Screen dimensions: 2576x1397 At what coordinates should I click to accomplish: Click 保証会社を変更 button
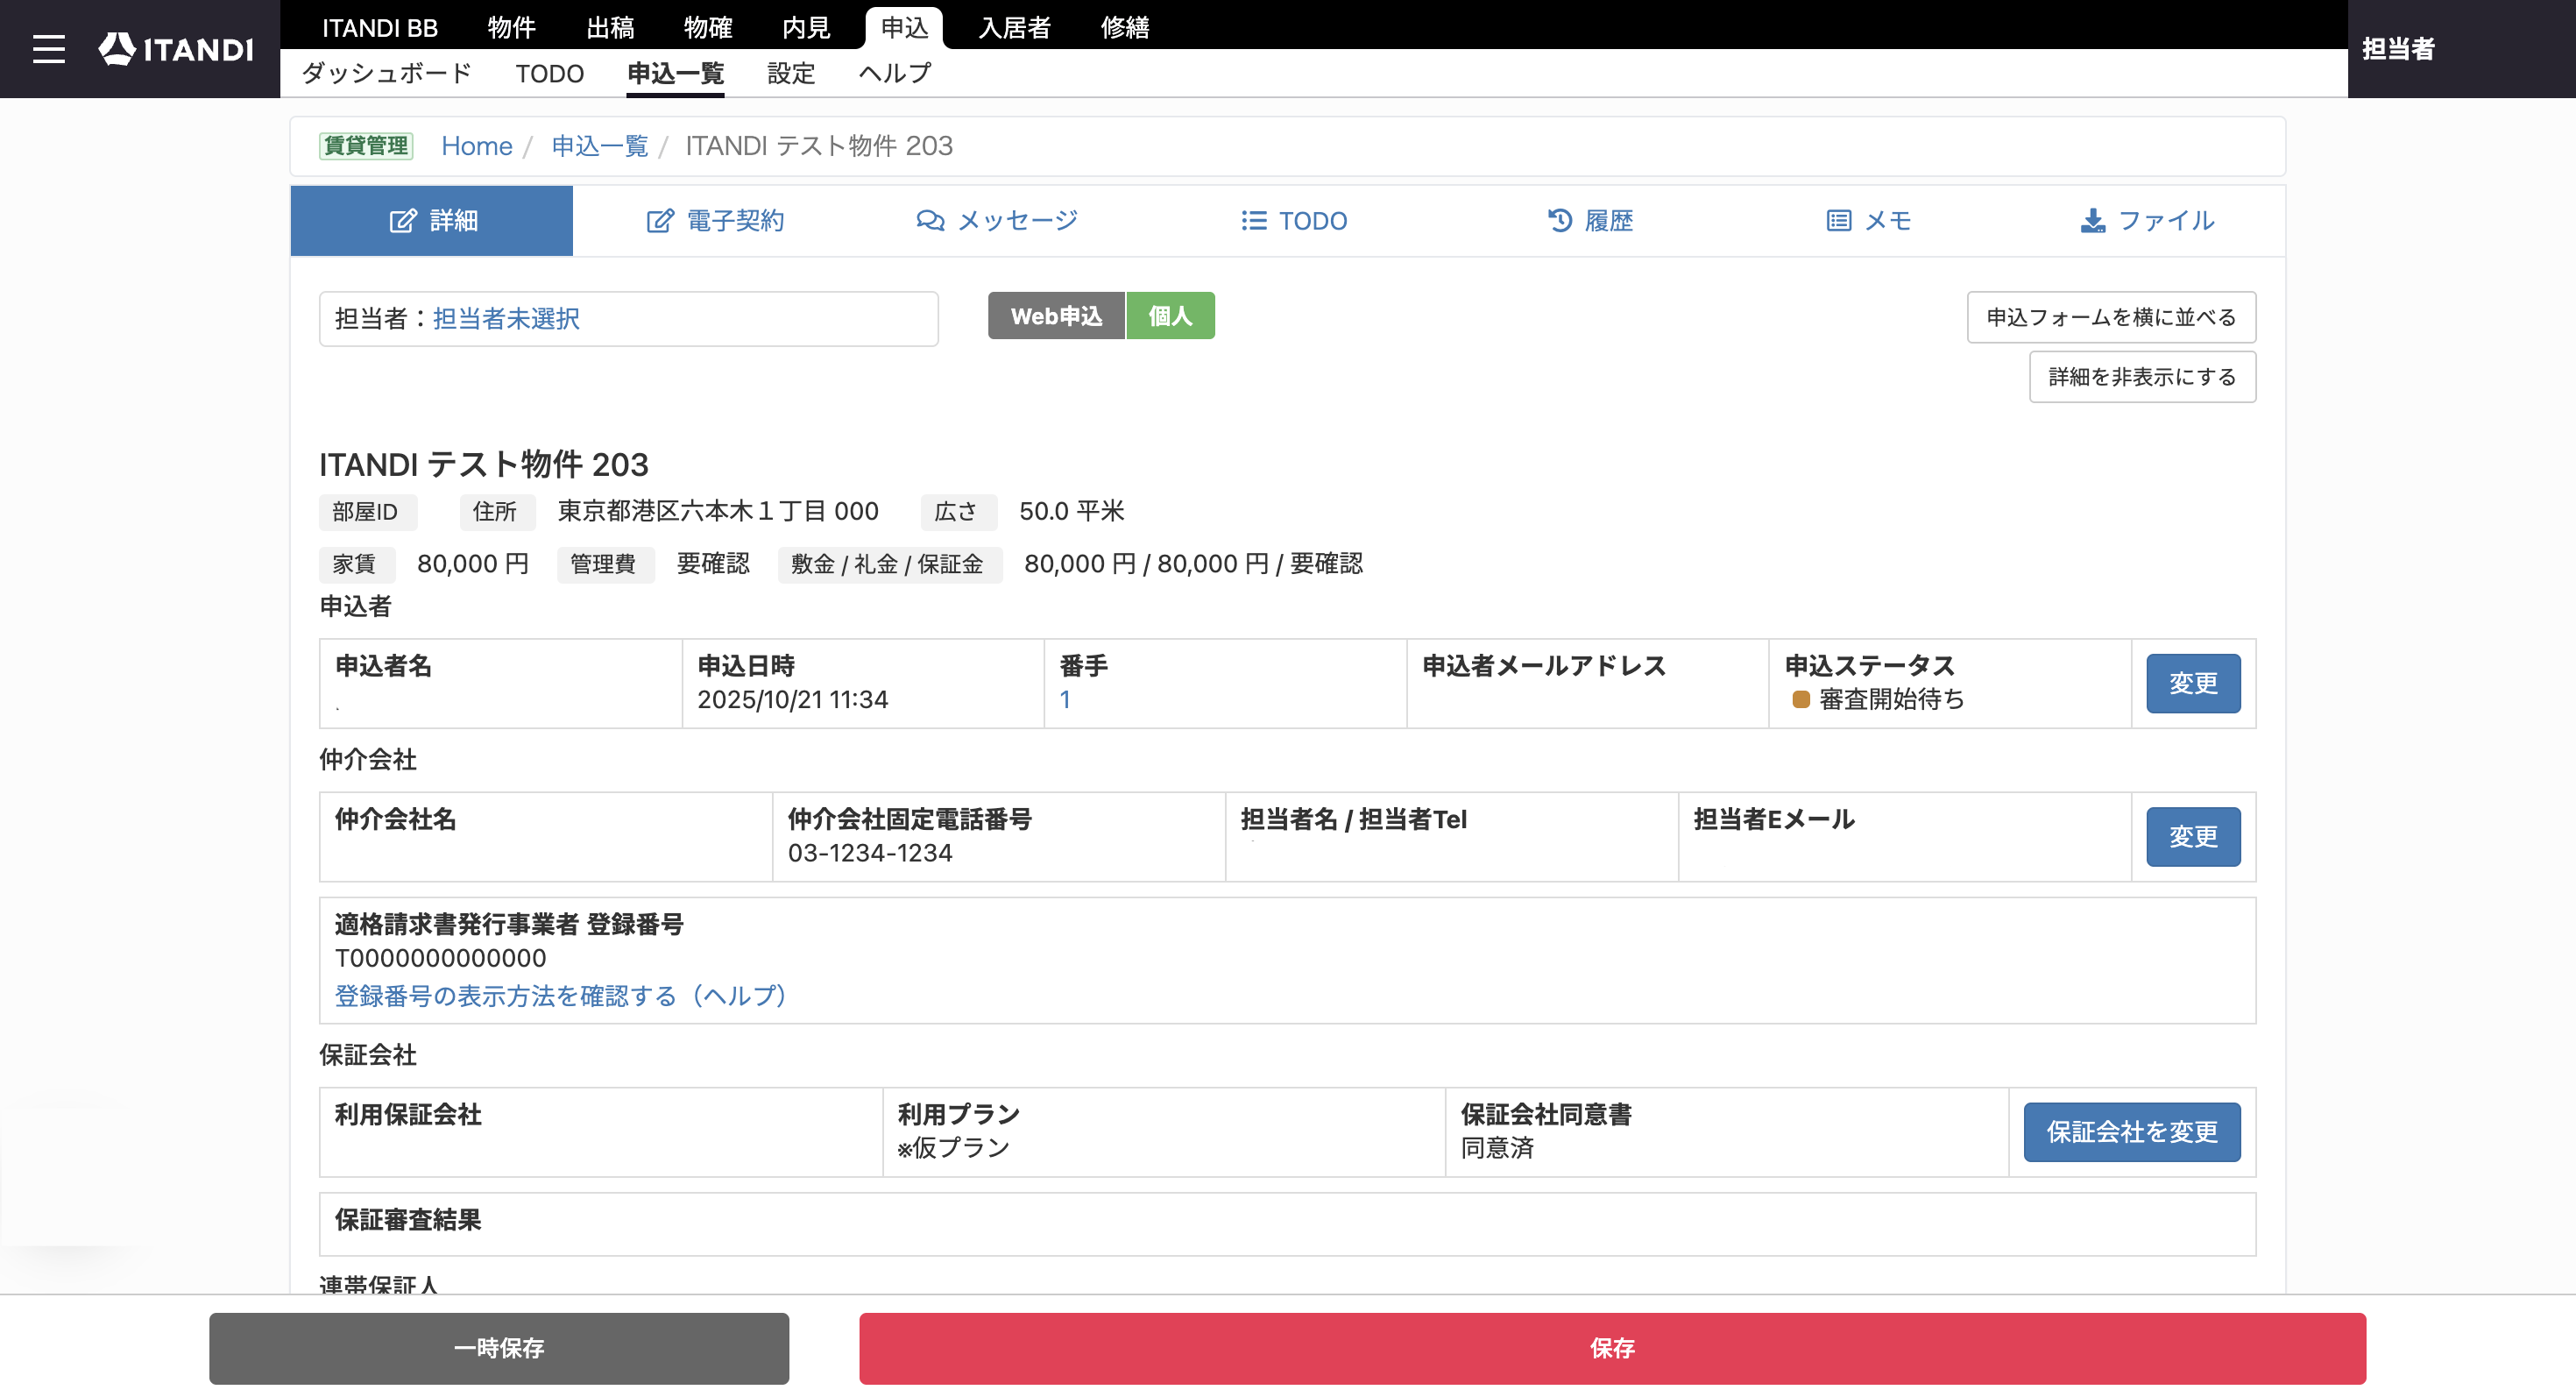pyautogui.click(x=2132, y=1132)
